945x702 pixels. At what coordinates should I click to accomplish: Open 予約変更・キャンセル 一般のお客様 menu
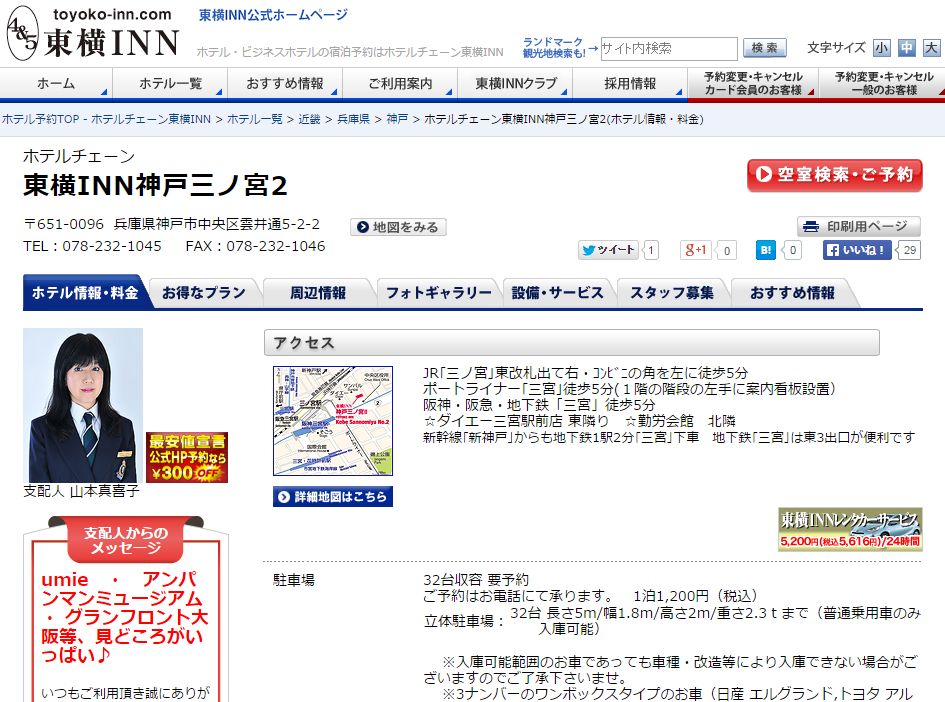tap(883, 83)
